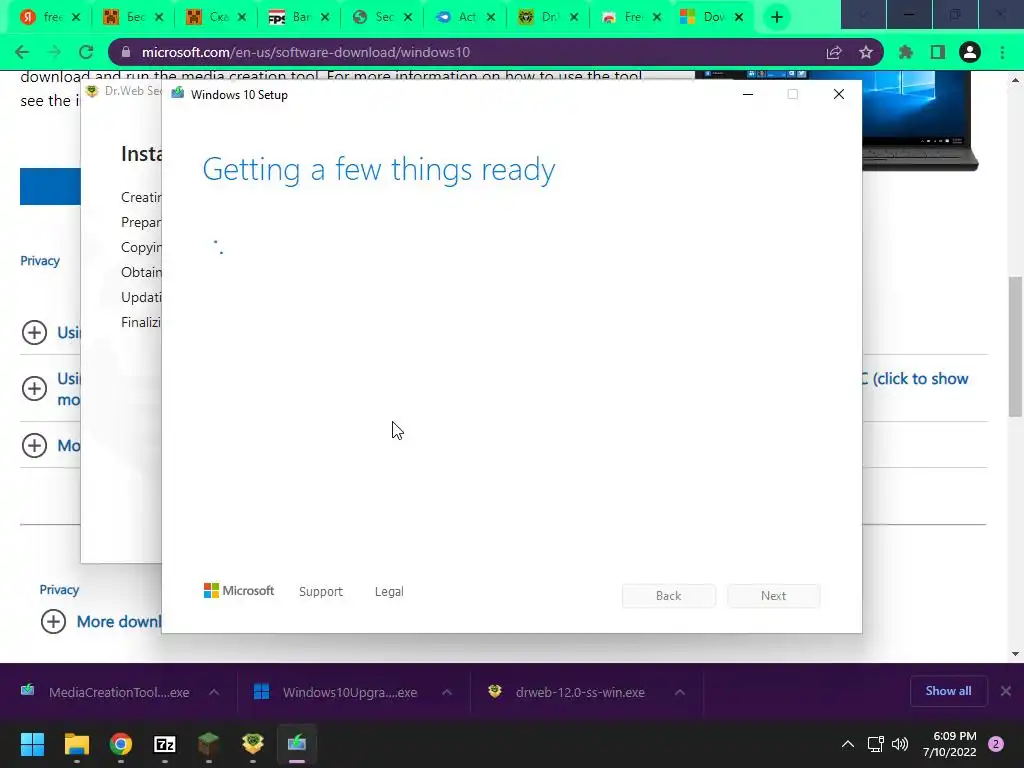Click the lower Privacy link on webpage

(x=59, y=590)
